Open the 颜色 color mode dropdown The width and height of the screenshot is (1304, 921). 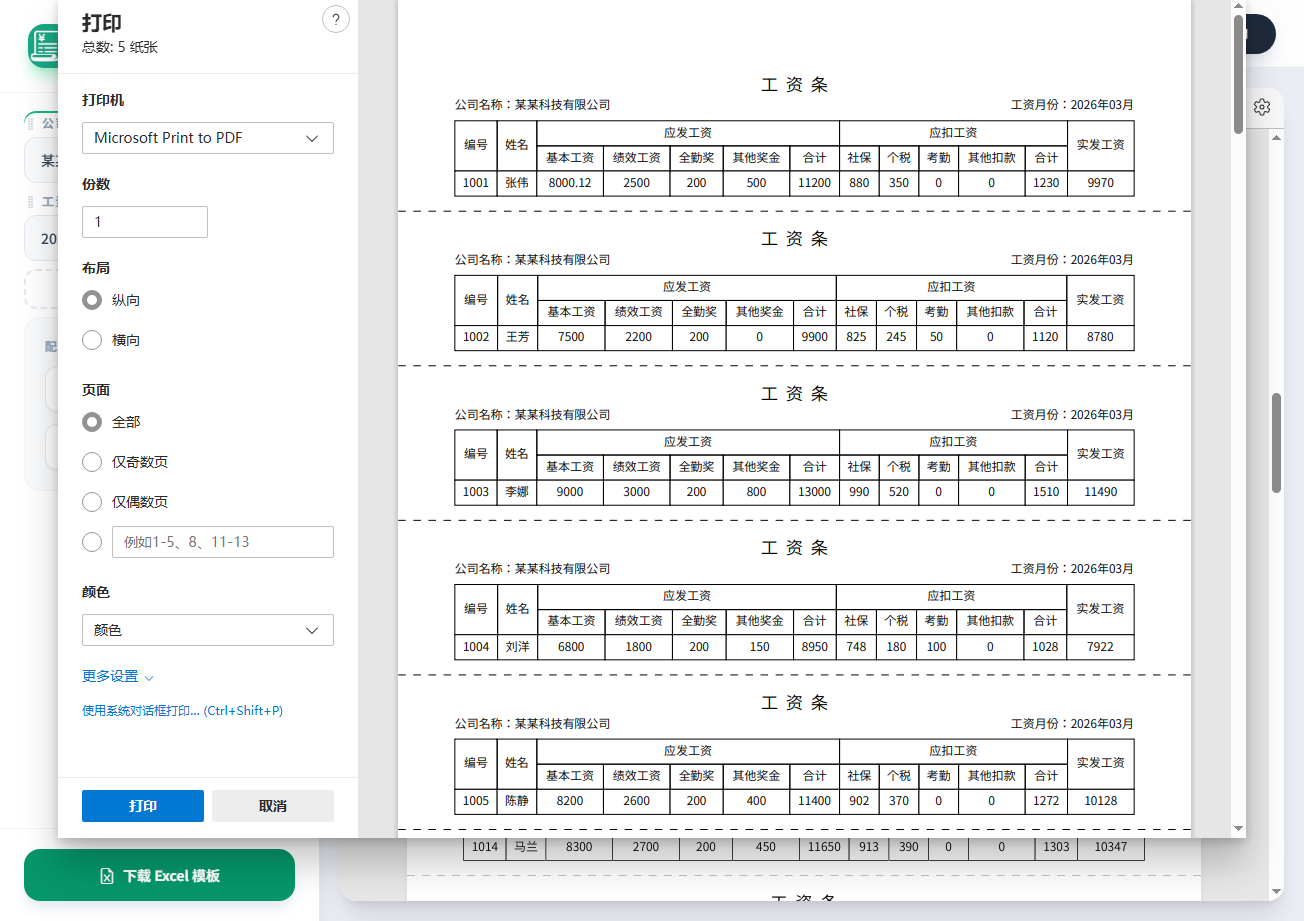pos(207,630)
